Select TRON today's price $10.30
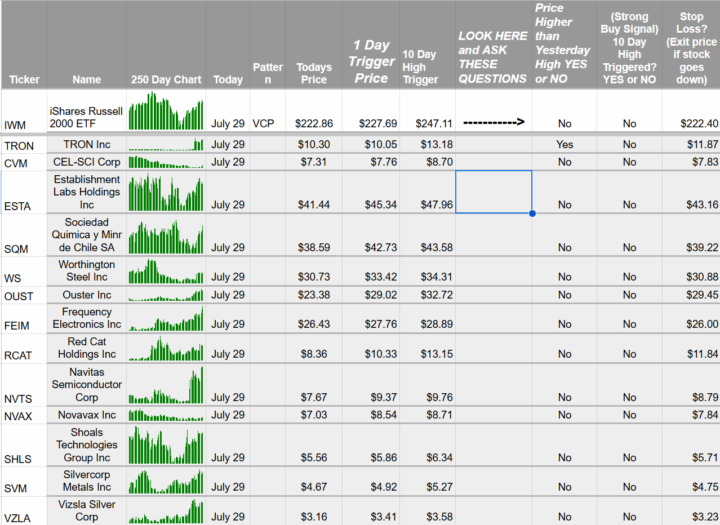 pos(314,144)
